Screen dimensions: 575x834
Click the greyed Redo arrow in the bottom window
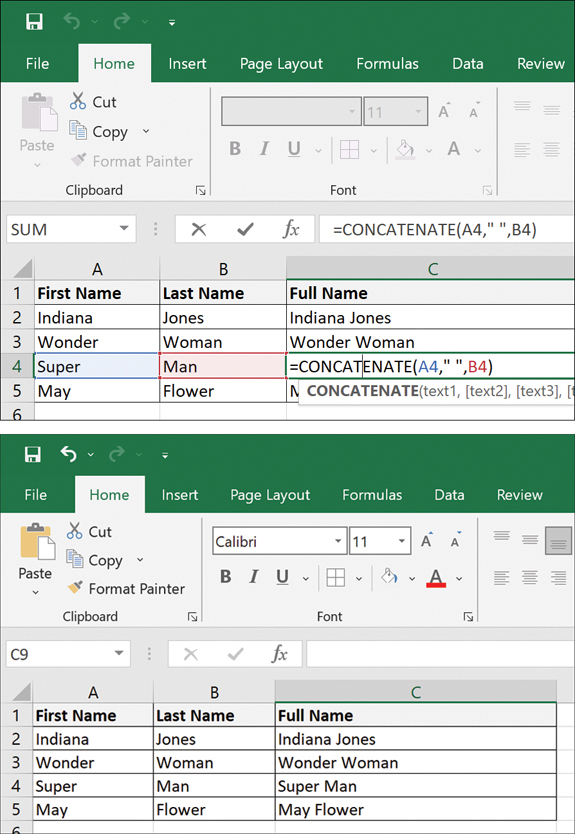click(x=116, y=454)
